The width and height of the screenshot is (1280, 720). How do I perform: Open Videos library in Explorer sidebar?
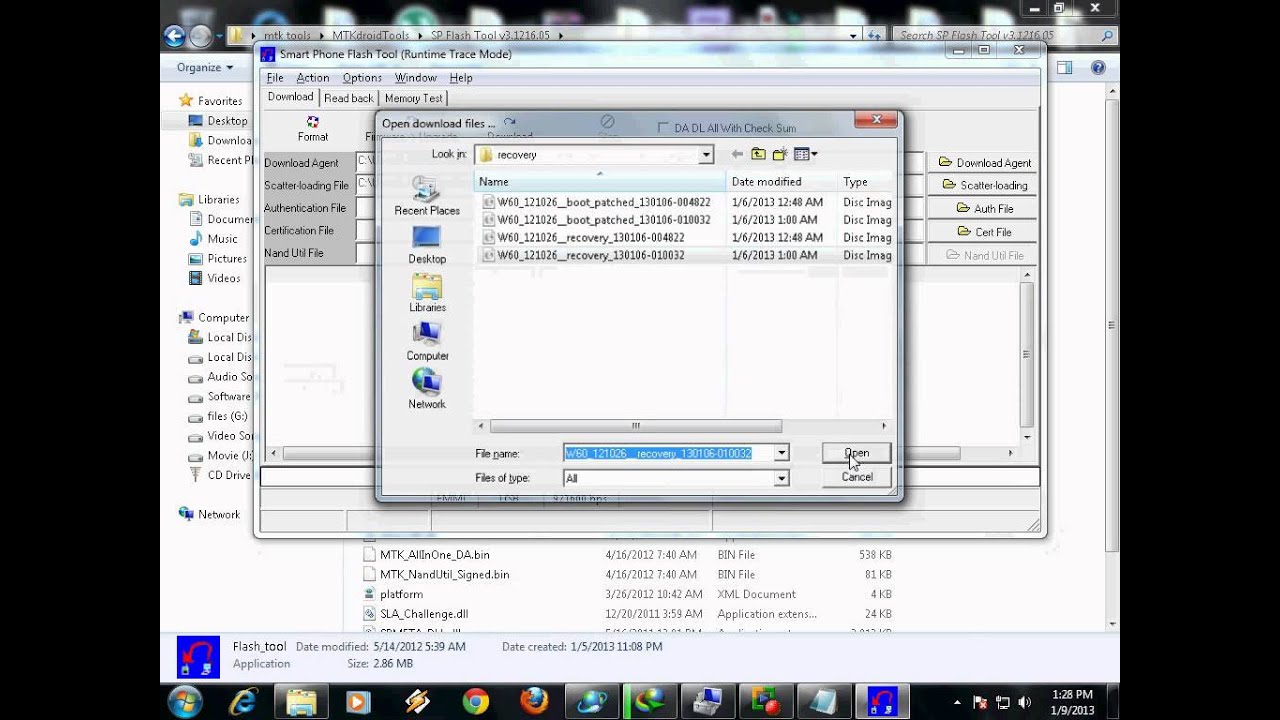pyautogui.click(x=214, y=278)
